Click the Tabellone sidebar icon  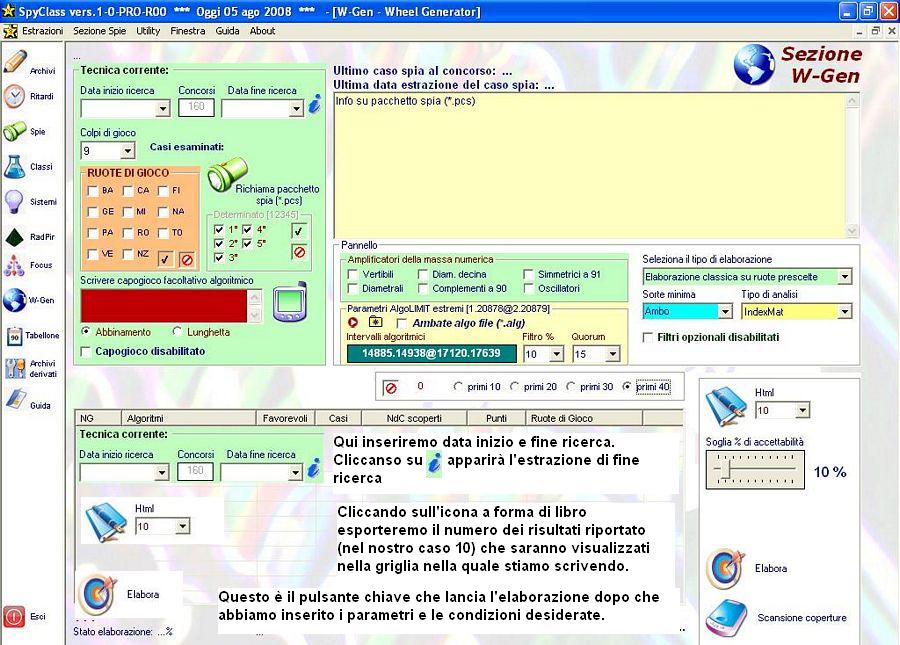(x=15, y=336)
